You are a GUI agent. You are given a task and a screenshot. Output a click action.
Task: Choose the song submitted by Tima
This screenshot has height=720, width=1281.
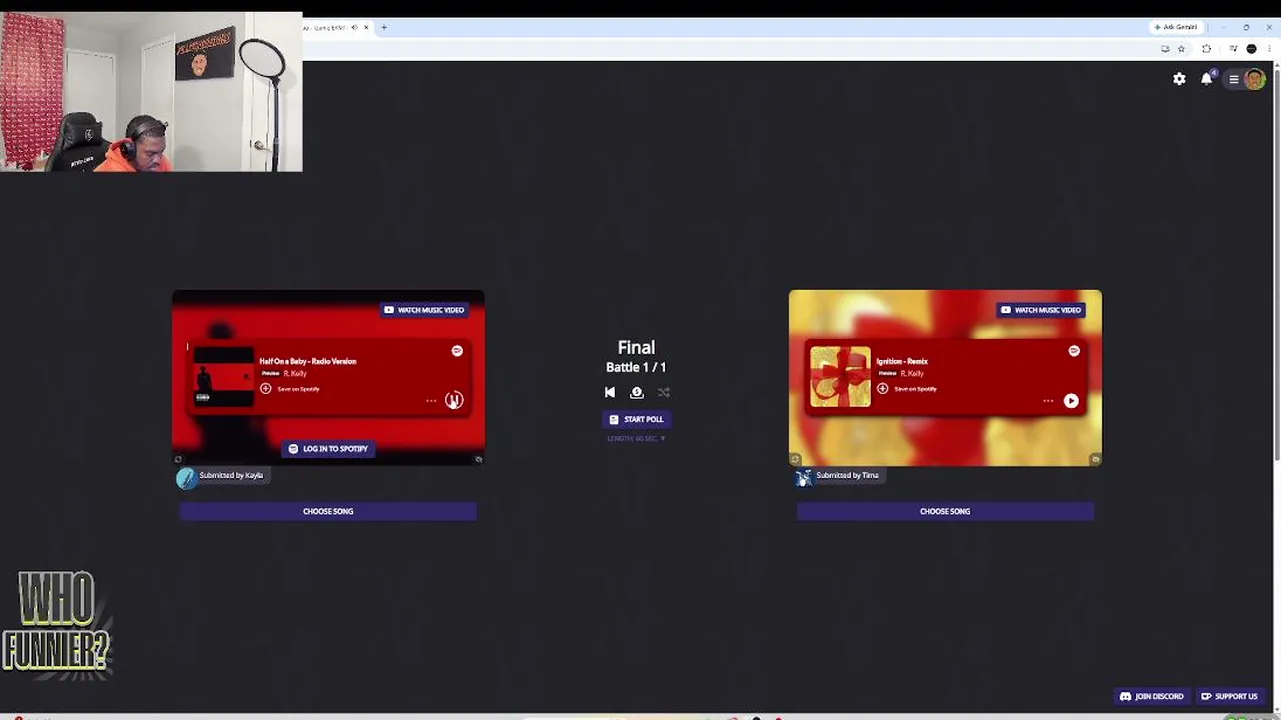[x=945, y=511]
